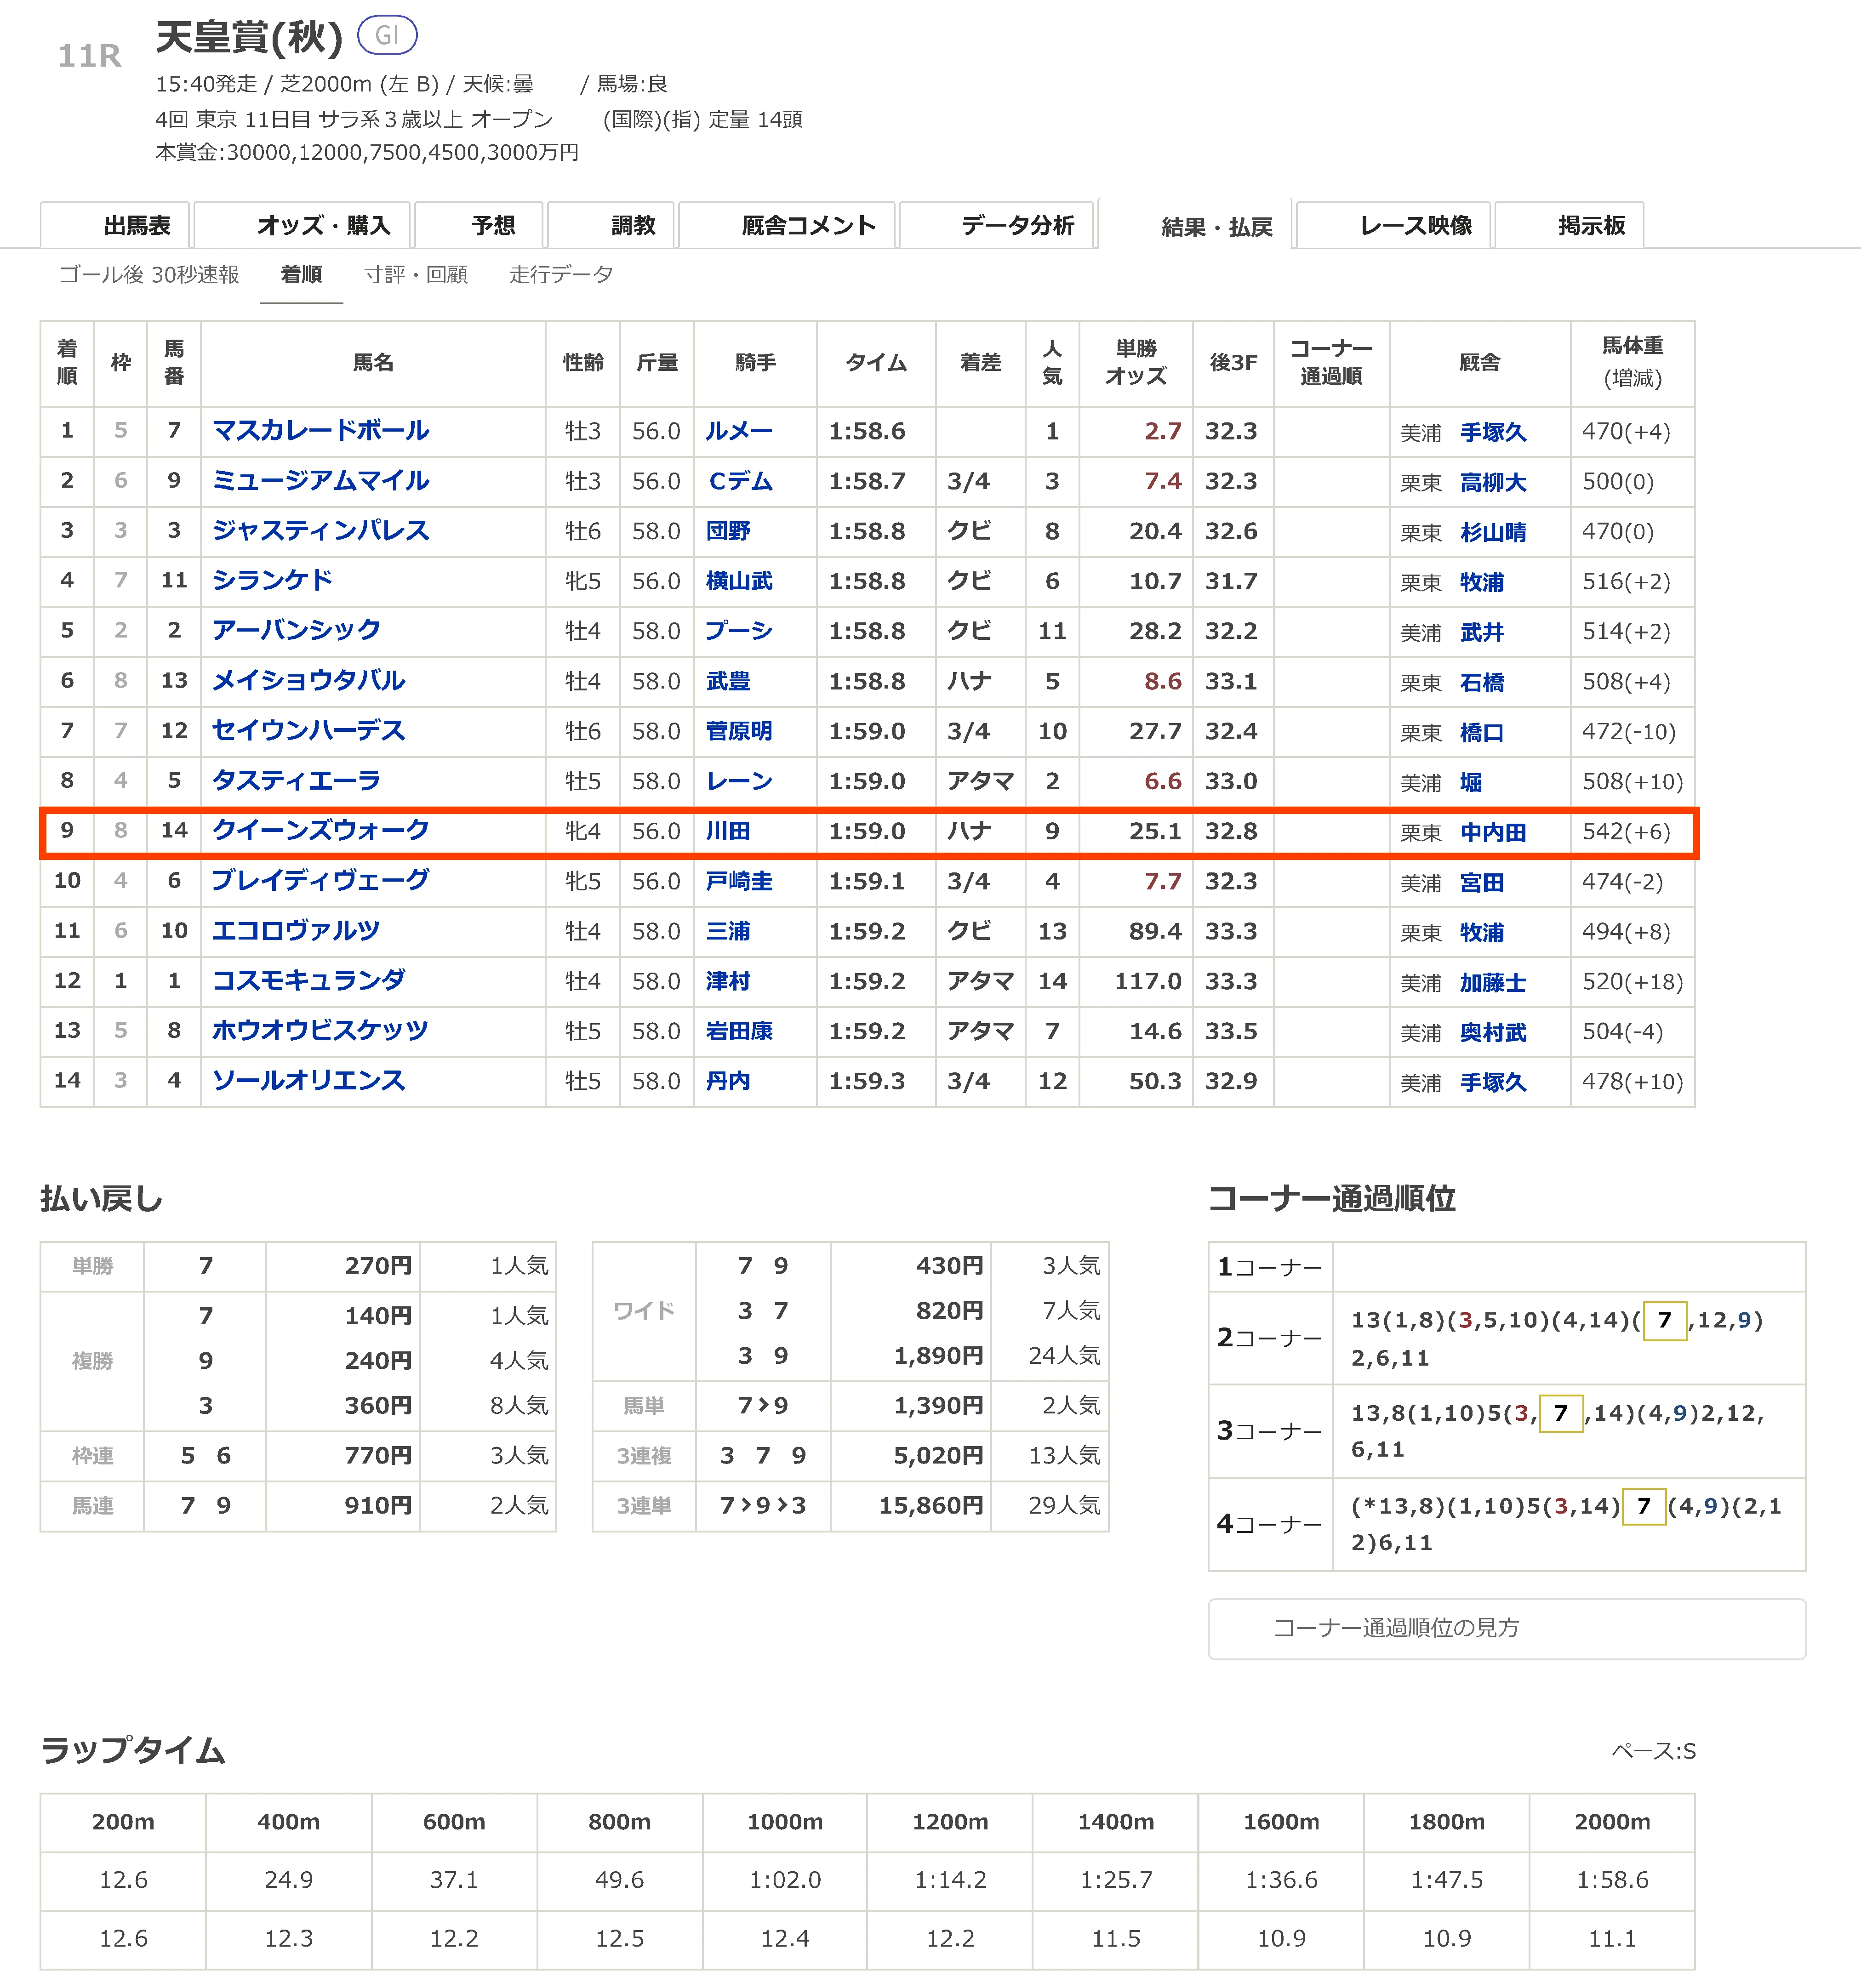The width and height of the screenshot is (1861, 1988).
Task: Click 3連単 payout 15,860円
Action: pyautogui.click(x=931, y=1505)
